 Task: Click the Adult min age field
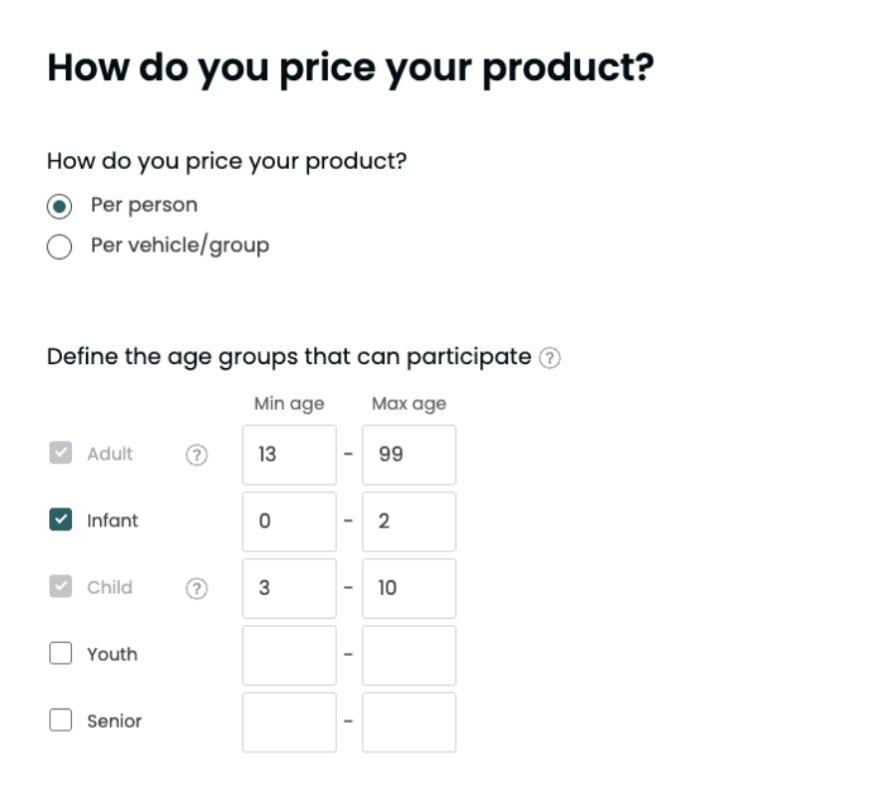pos(289,455)
